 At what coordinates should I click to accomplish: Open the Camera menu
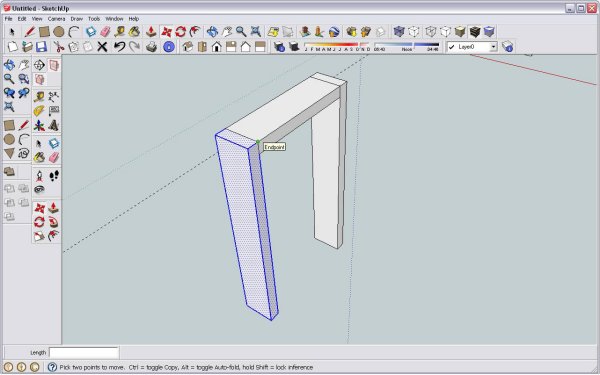pos(56,19)
